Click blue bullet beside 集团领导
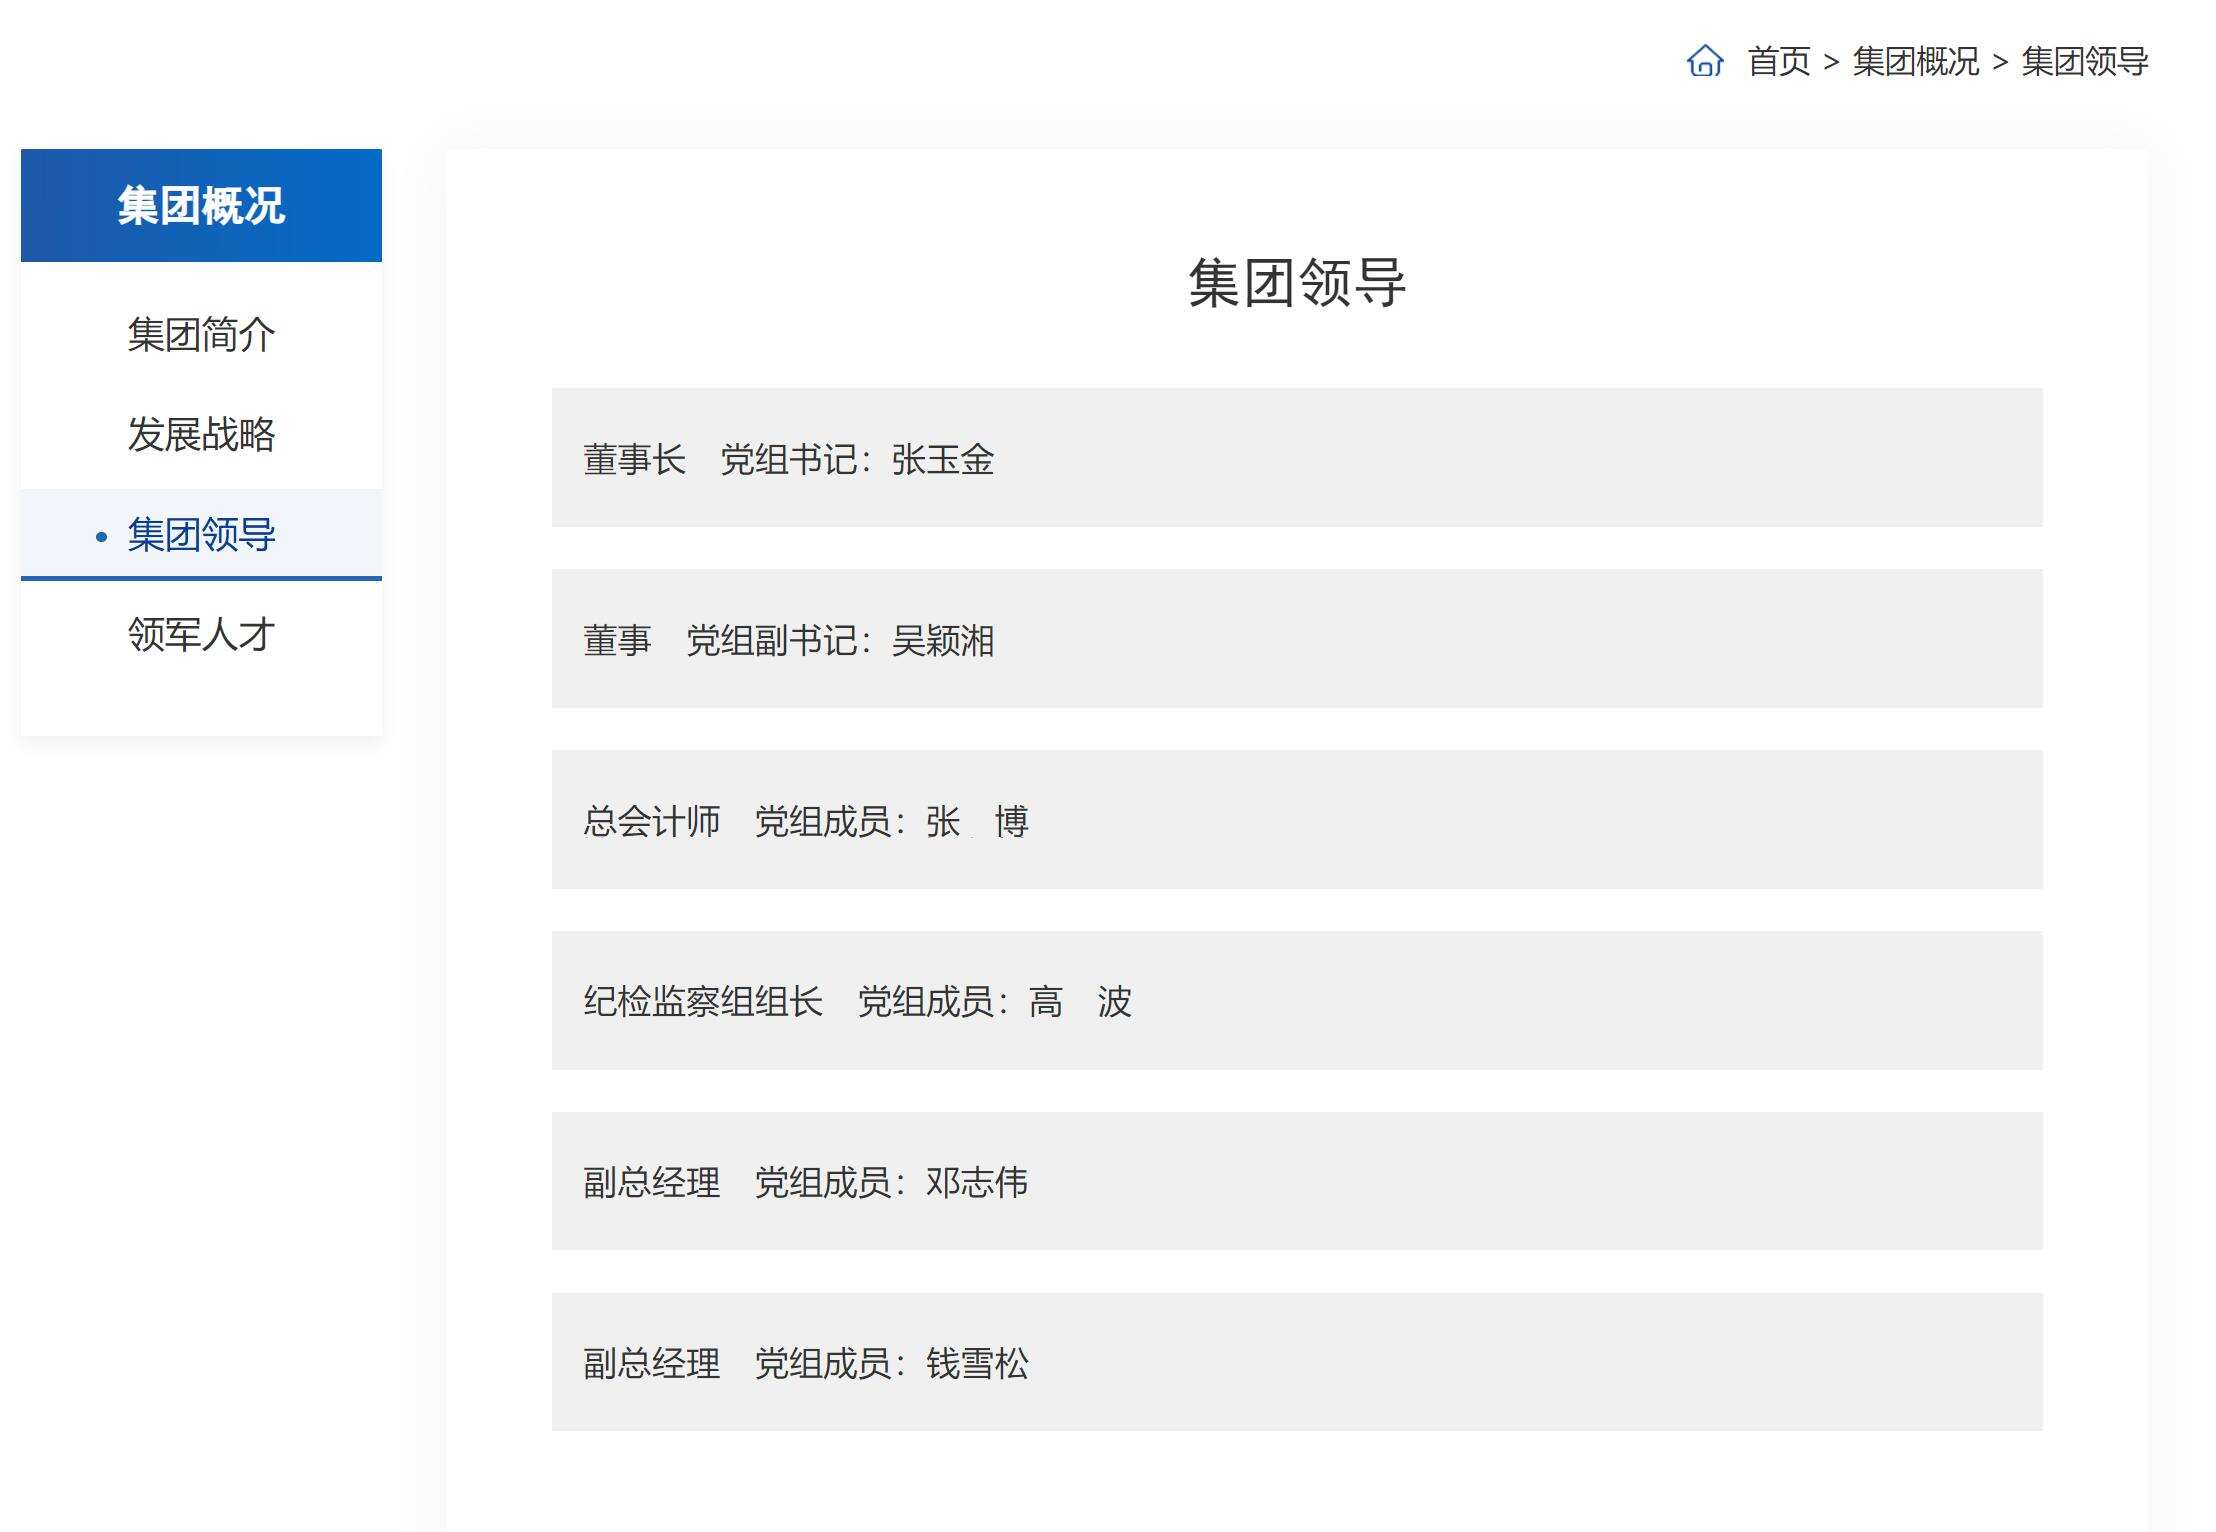 [101, 537]
